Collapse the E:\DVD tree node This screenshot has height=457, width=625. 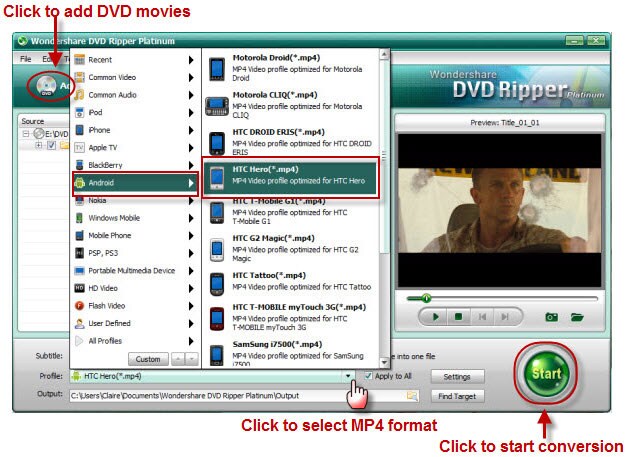coord(26,134)
